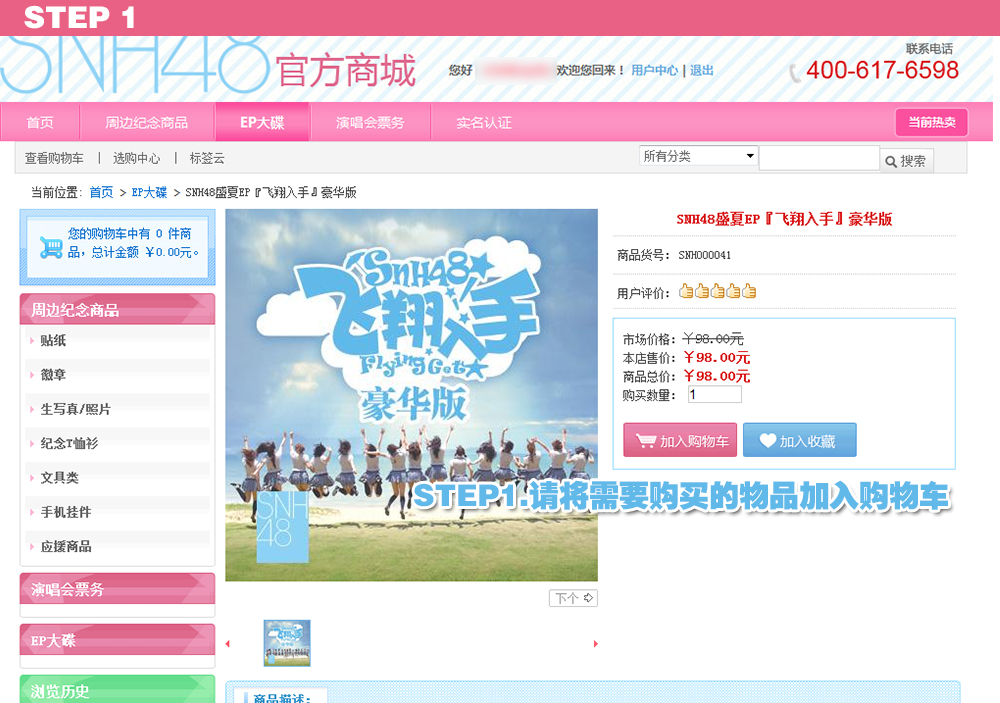This screenshot has height=703, width=1000.
Task: Click the 退出 logout link
Action: [x=702, y=70]
